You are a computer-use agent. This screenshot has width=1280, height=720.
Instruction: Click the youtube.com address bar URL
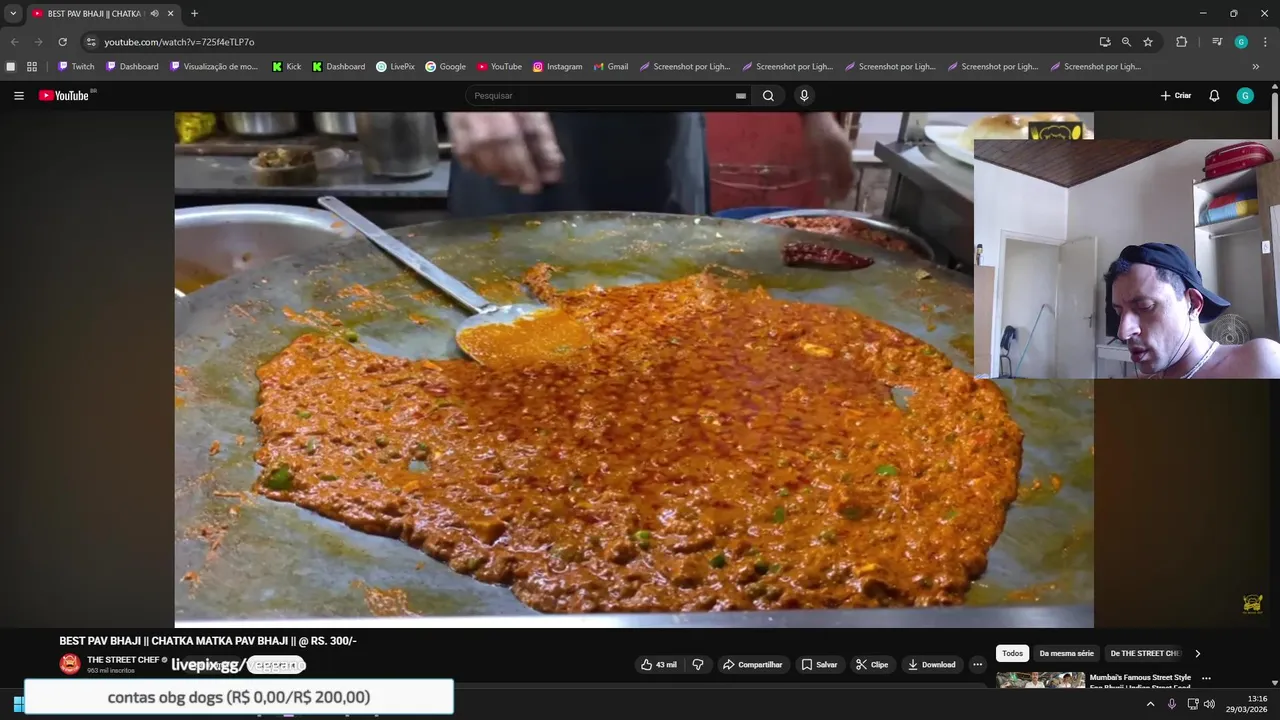click(179, 42)
